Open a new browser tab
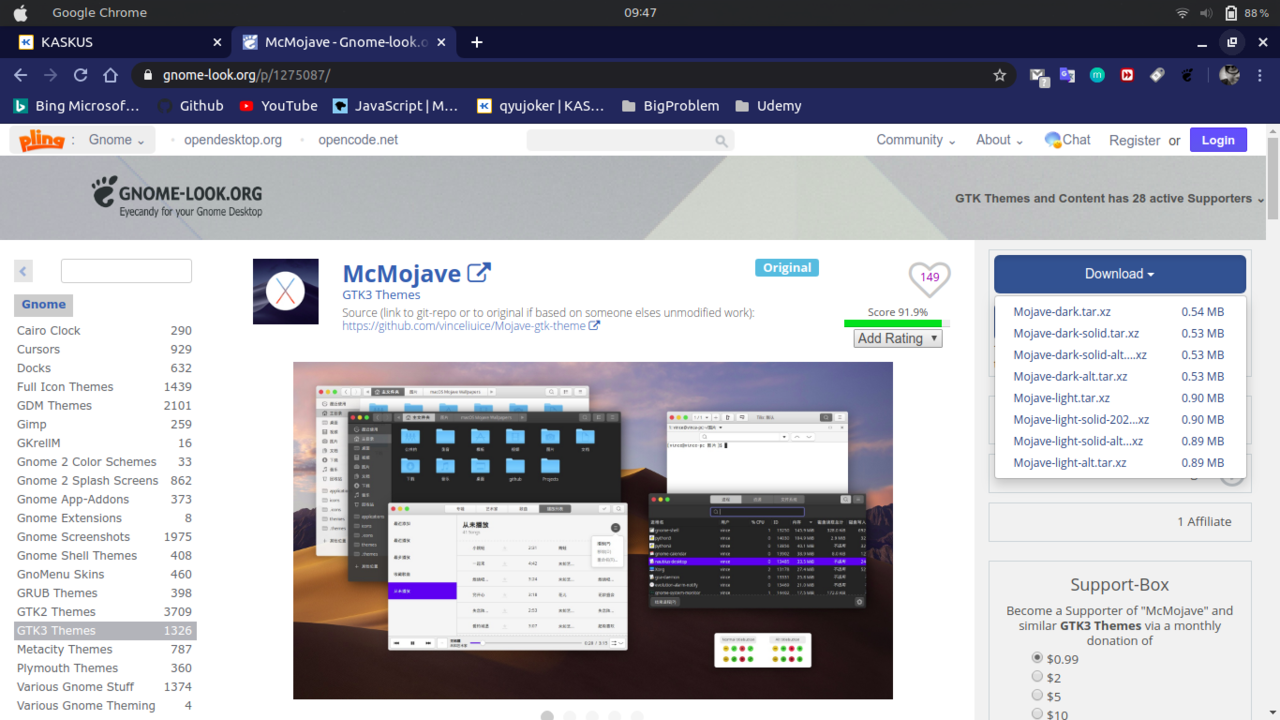Image resolution: width=1280 pixels, height=720 pixels. (x=477, y=42)
